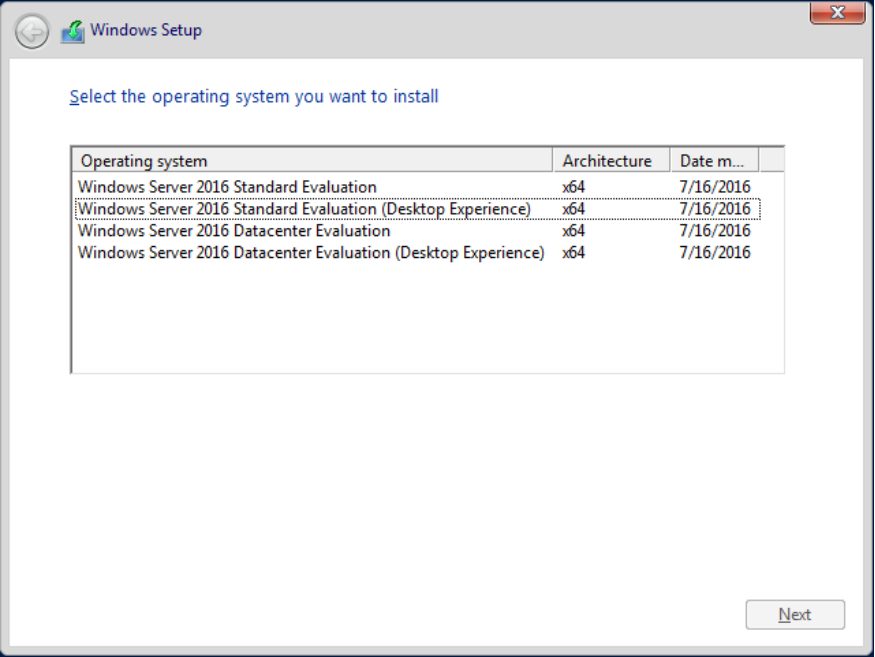Click 7/16/2016 date in Datacenter Evaluation row
This screenshot has width=875, height=657.
tap(714, 231)
